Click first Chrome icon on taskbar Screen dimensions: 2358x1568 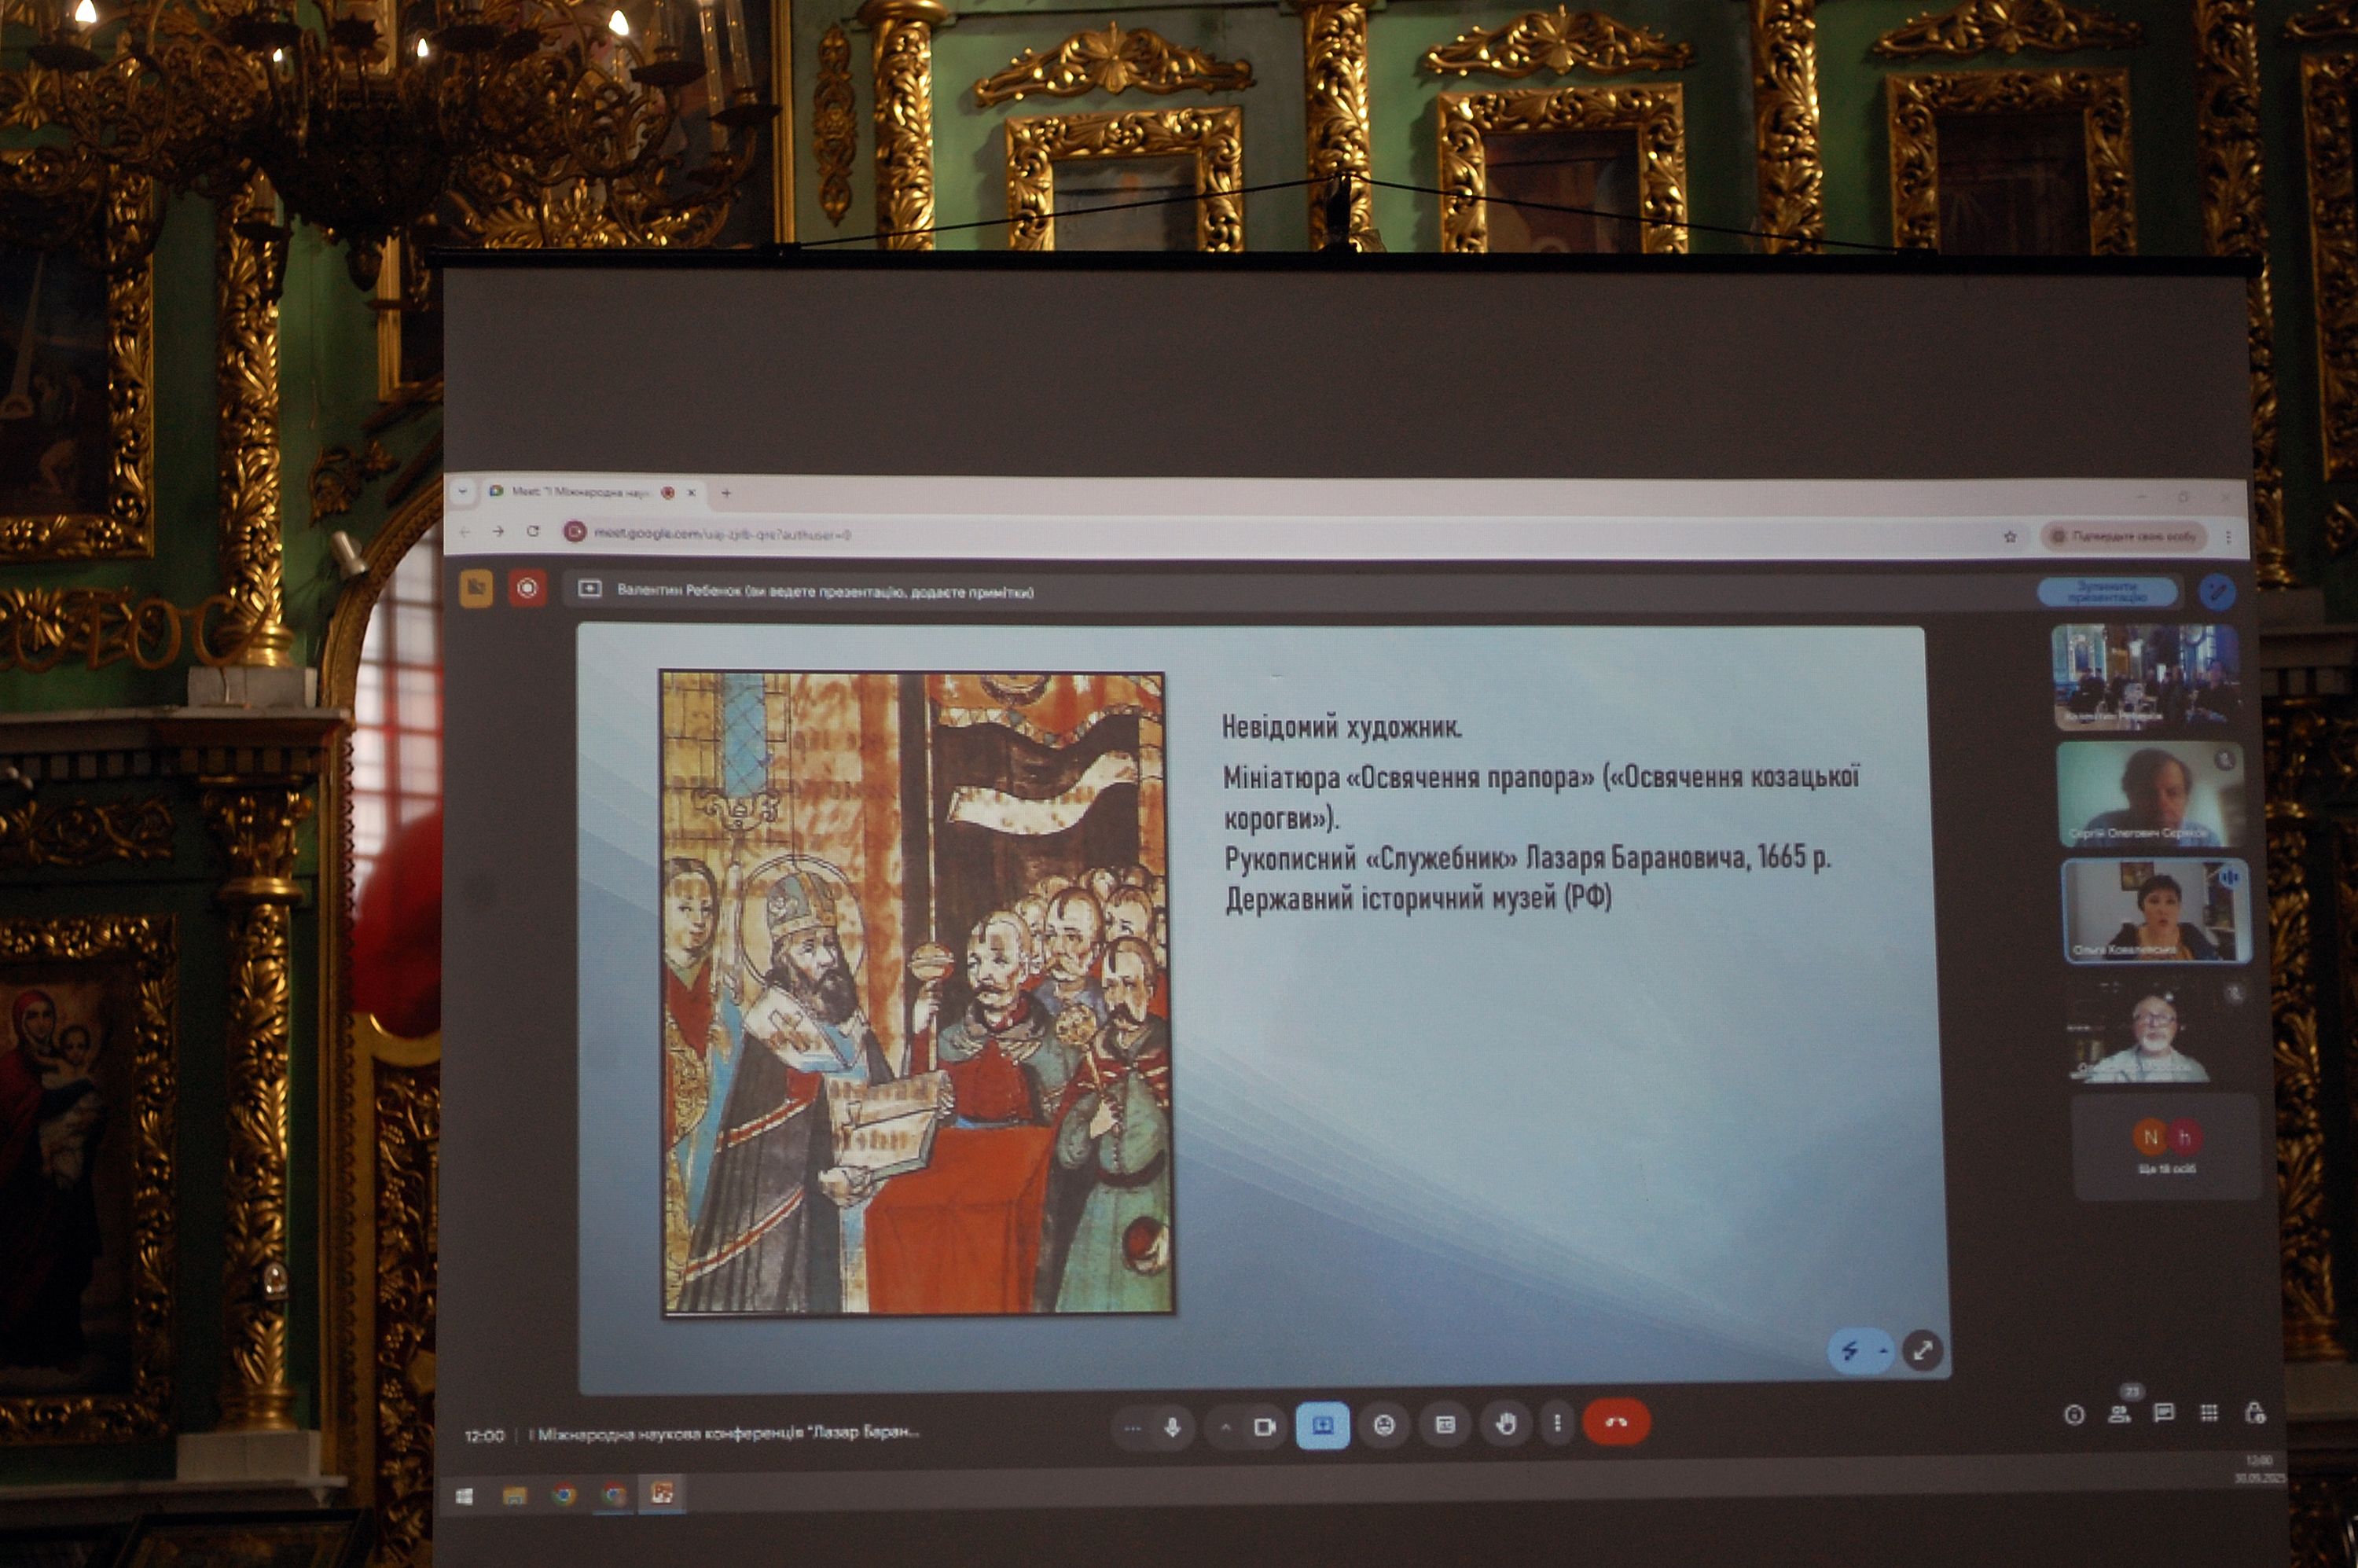[564, 1495]
